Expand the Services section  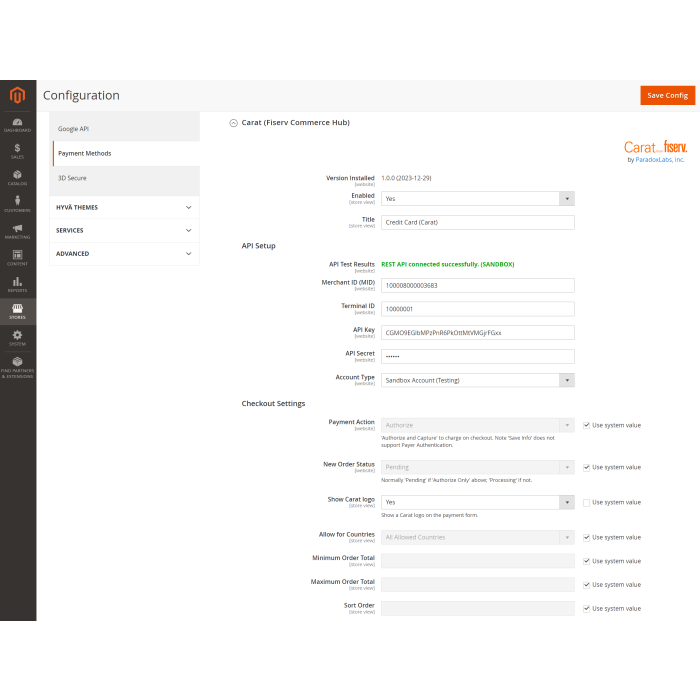click(x=124, y=230)
